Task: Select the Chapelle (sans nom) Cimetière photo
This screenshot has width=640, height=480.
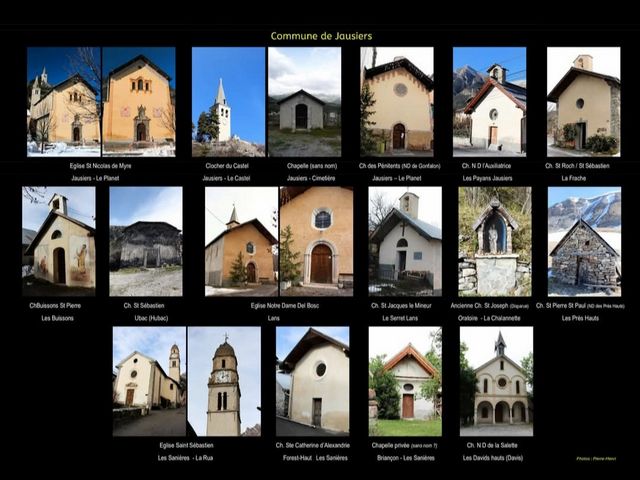Action: coord(303,101)
